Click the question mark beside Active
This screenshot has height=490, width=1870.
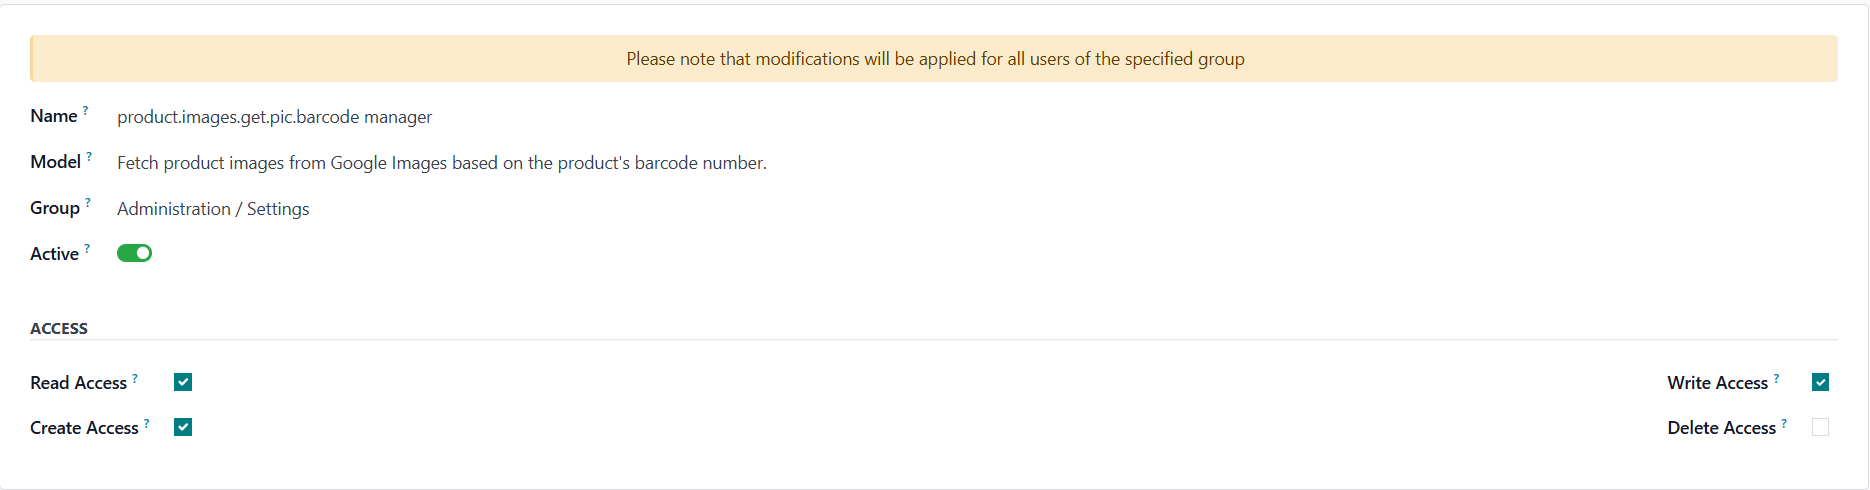point(87,248)
